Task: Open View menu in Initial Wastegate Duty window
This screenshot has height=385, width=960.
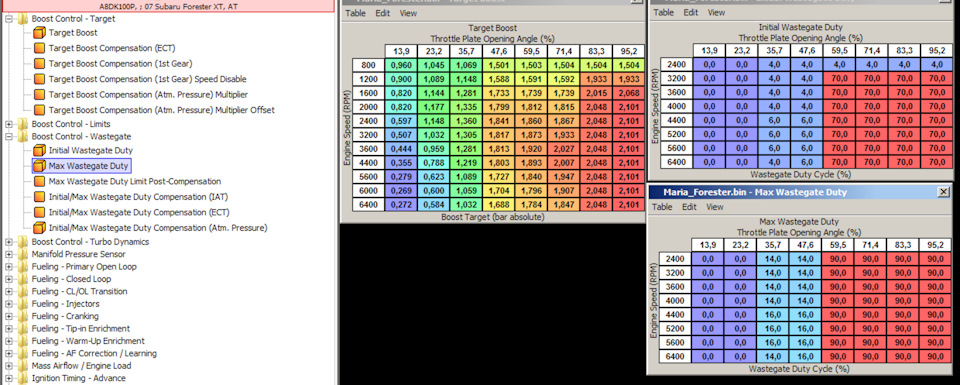Action: pyautogui.click(x=716, y=12)
